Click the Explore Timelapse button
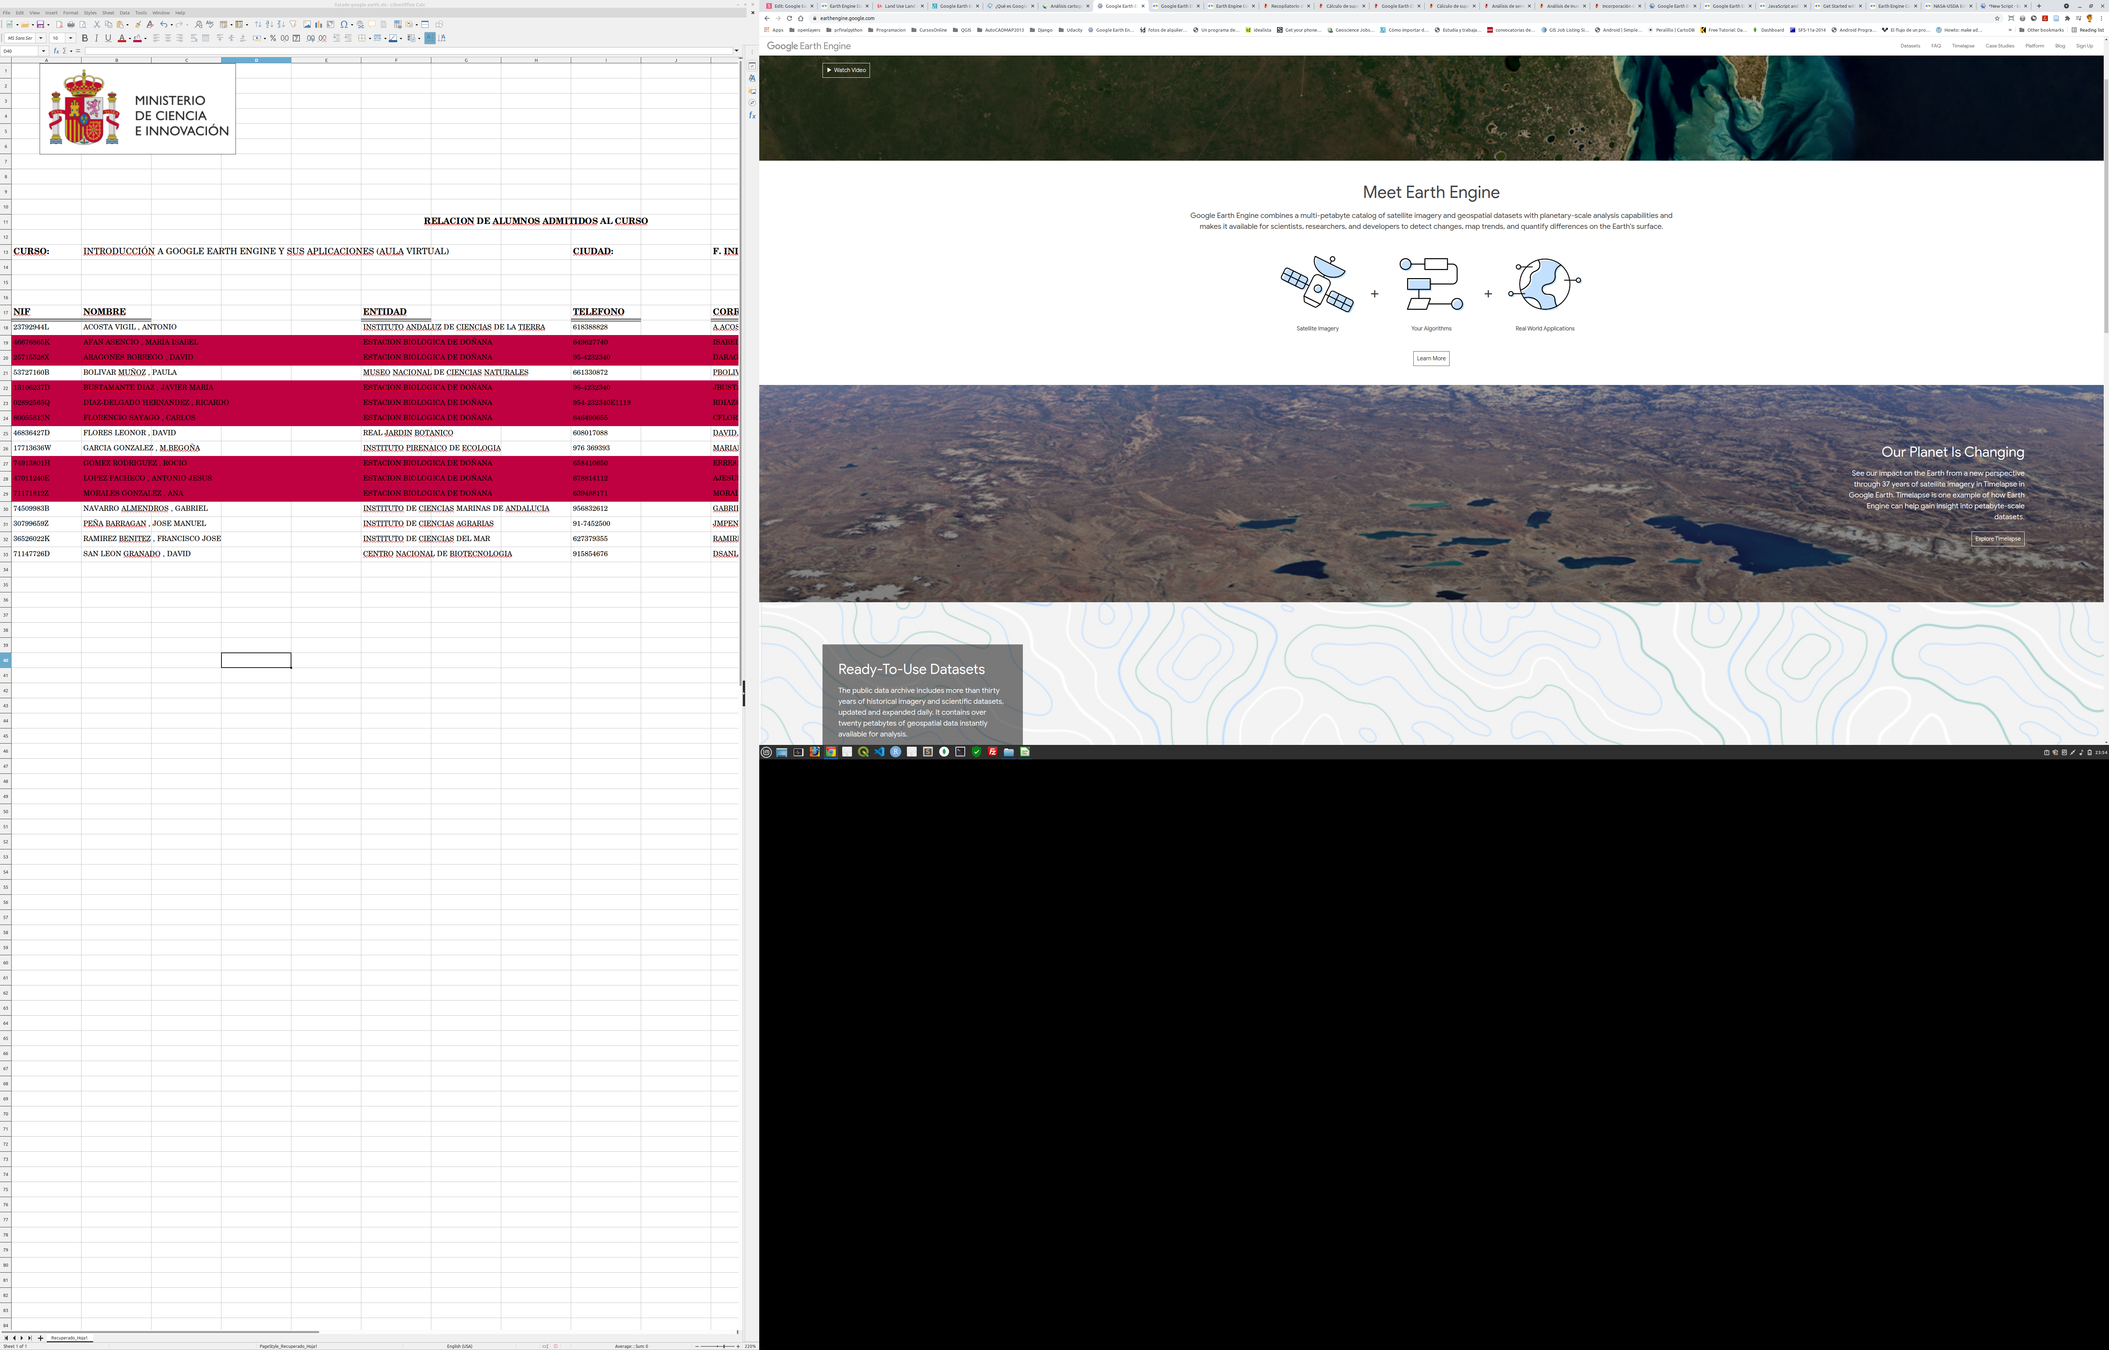Image resolution: width=2109 pixels, height=1350 pixels. [x=1997, y=539]
